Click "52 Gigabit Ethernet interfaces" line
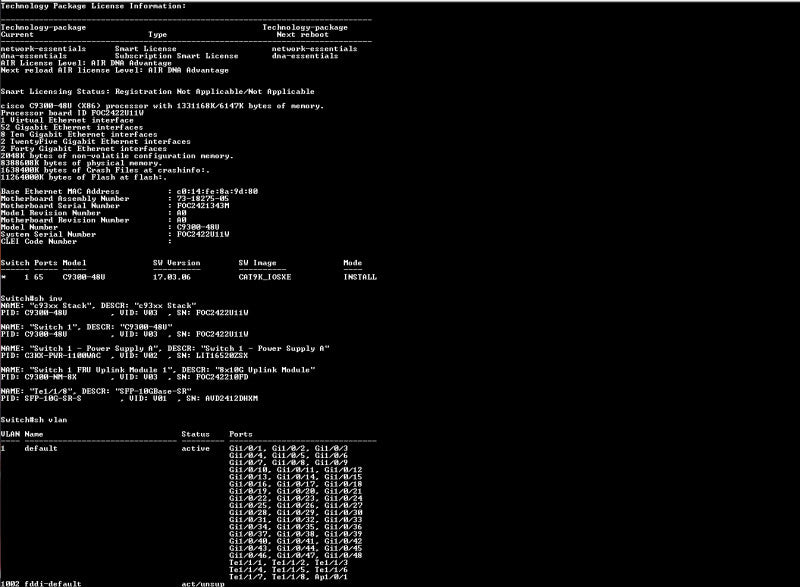Image resolution: width=800 pixels, height=587 pixels. [x=72, y=127]
